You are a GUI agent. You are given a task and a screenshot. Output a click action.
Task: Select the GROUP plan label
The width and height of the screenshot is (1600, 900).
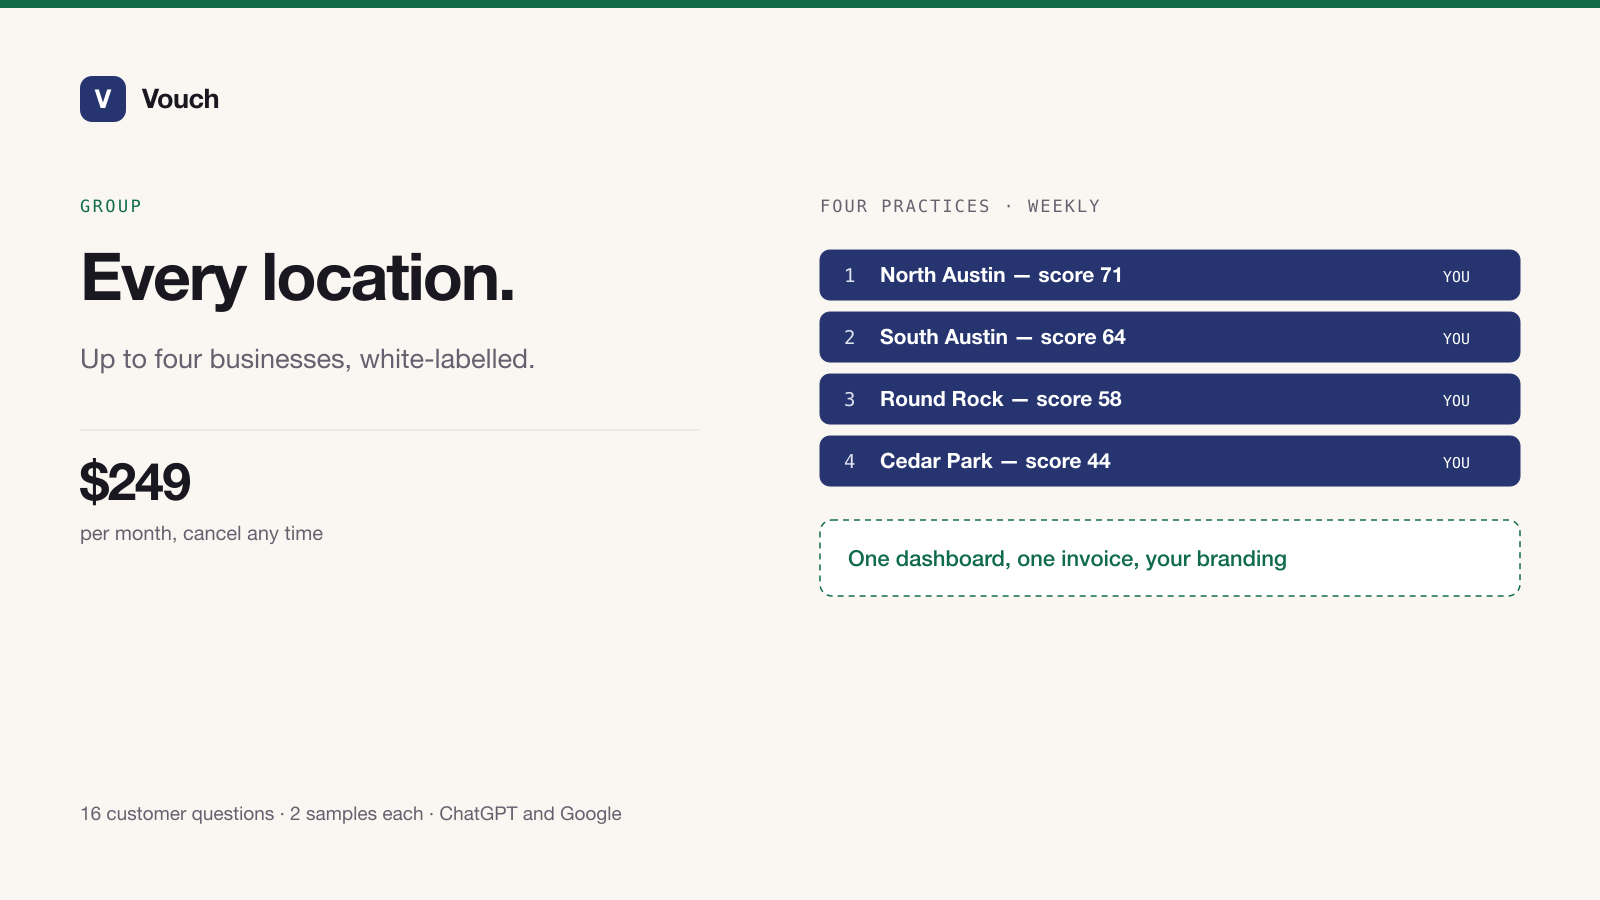[111, 206]
